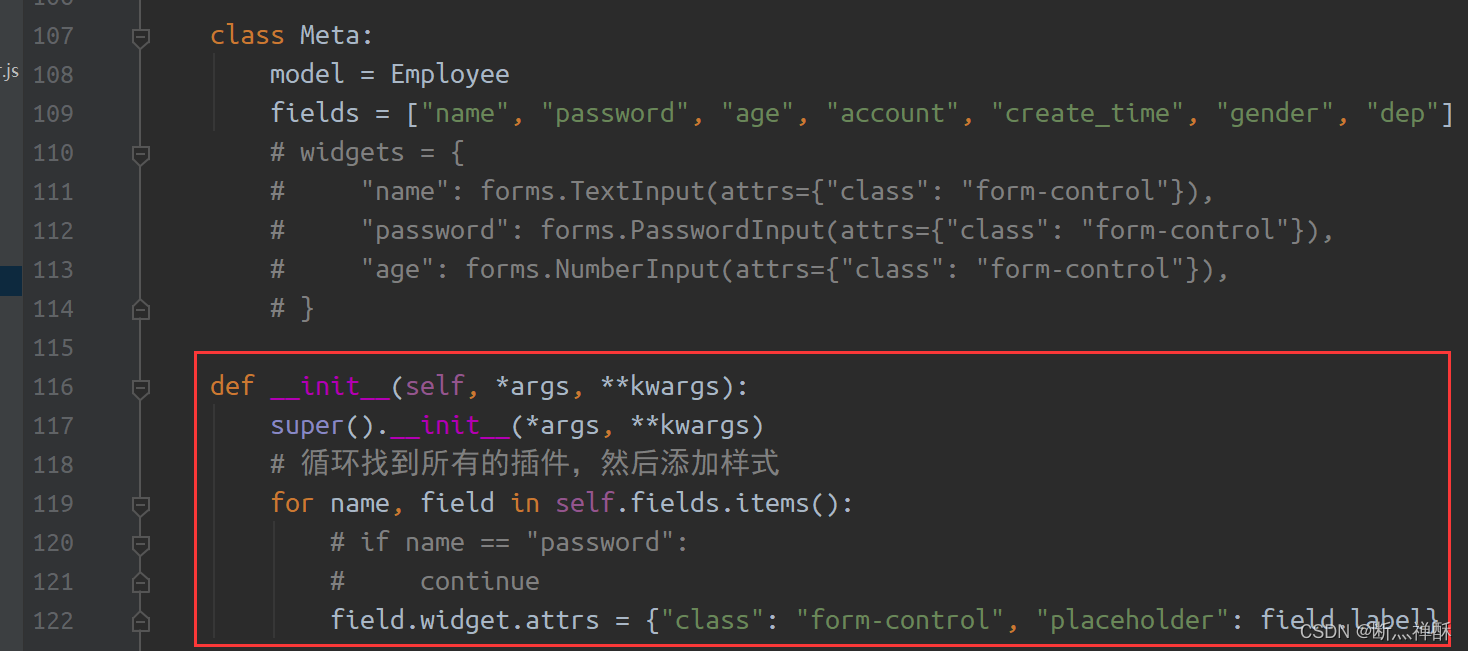Place cursor on forms.PasswordInput text
The height and width of the screenshot is (651, 1468).
point(683,231)
